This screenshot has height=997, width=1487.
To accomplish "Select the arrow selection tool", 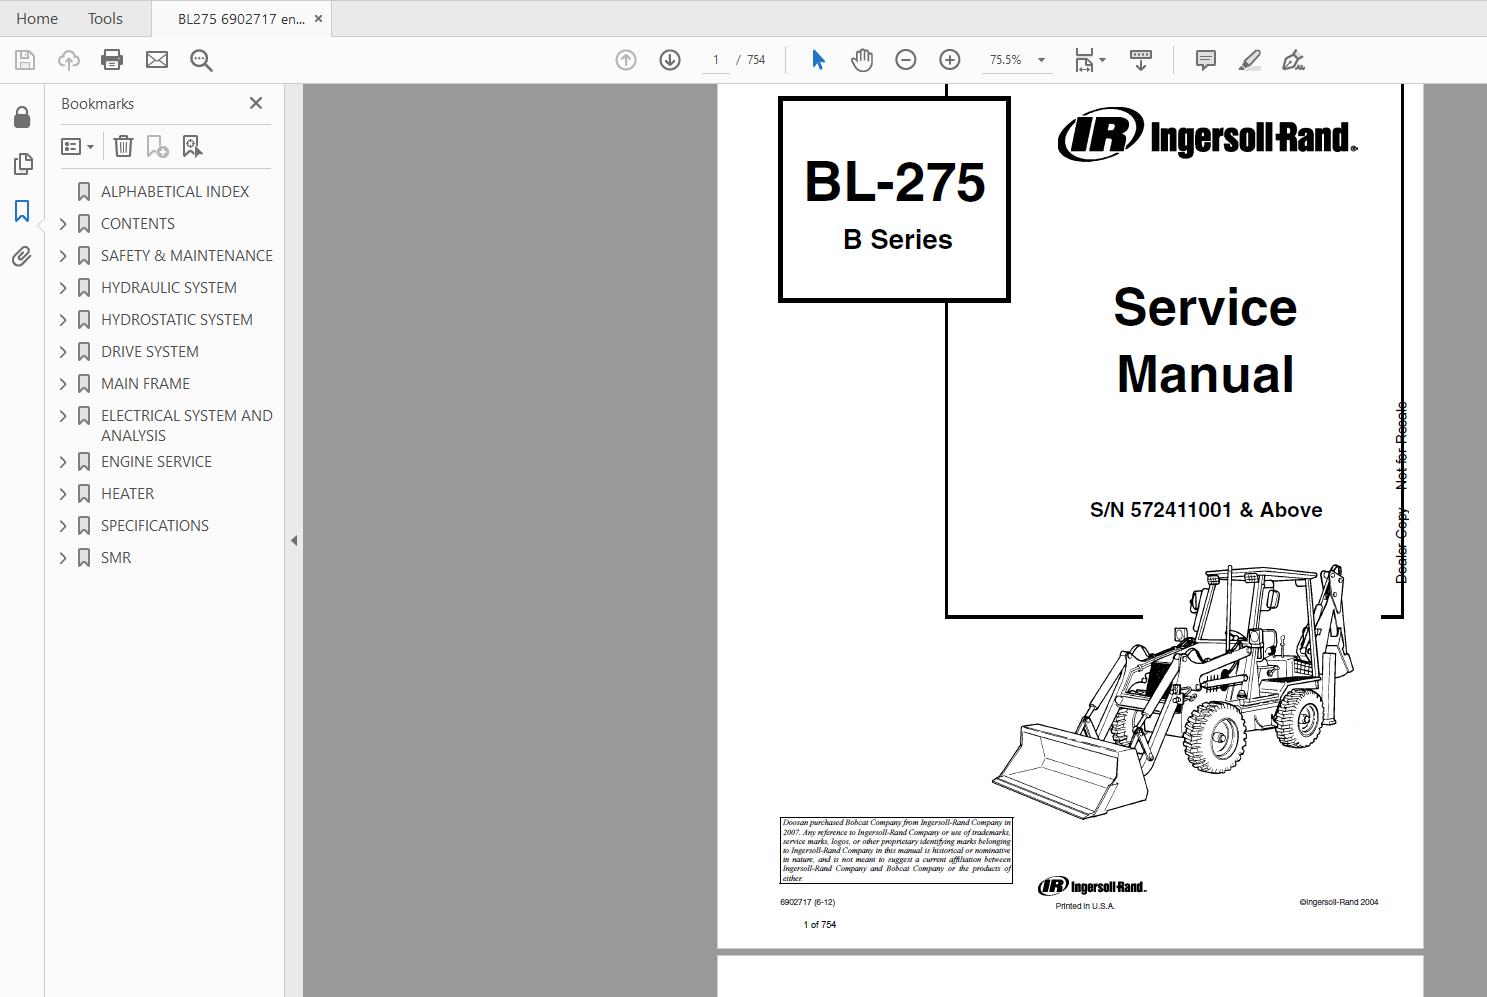I will (x=818, y=60).
